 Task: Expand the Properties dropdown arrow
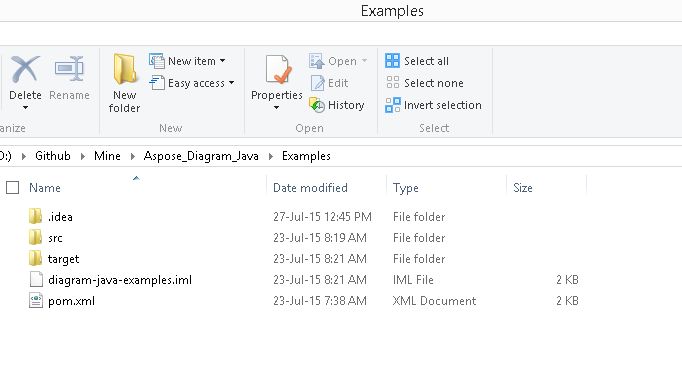[277, 107]
